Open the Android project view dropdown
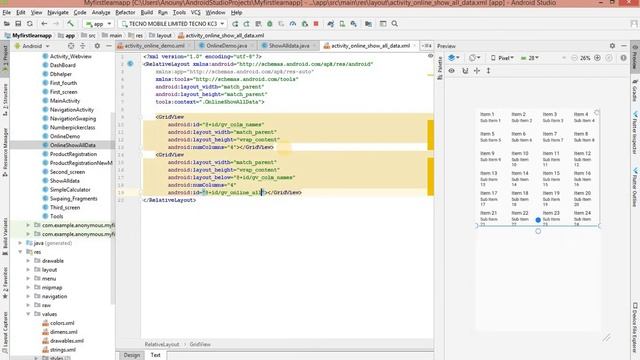This screenshot has width=640, height=360. [x=32, y=46]
